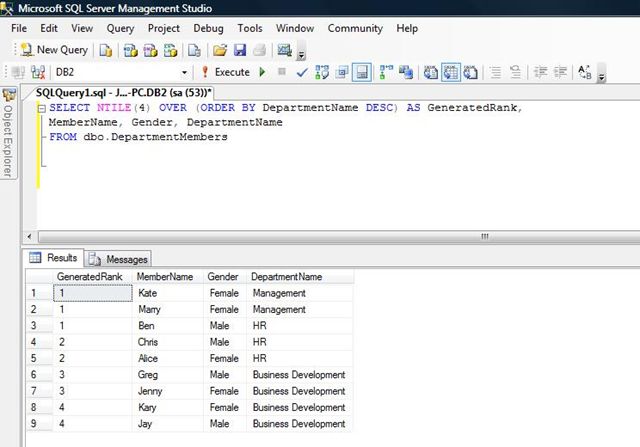Click the MemberName column header
The image size is (640, 447).
[x=168, y=277]
